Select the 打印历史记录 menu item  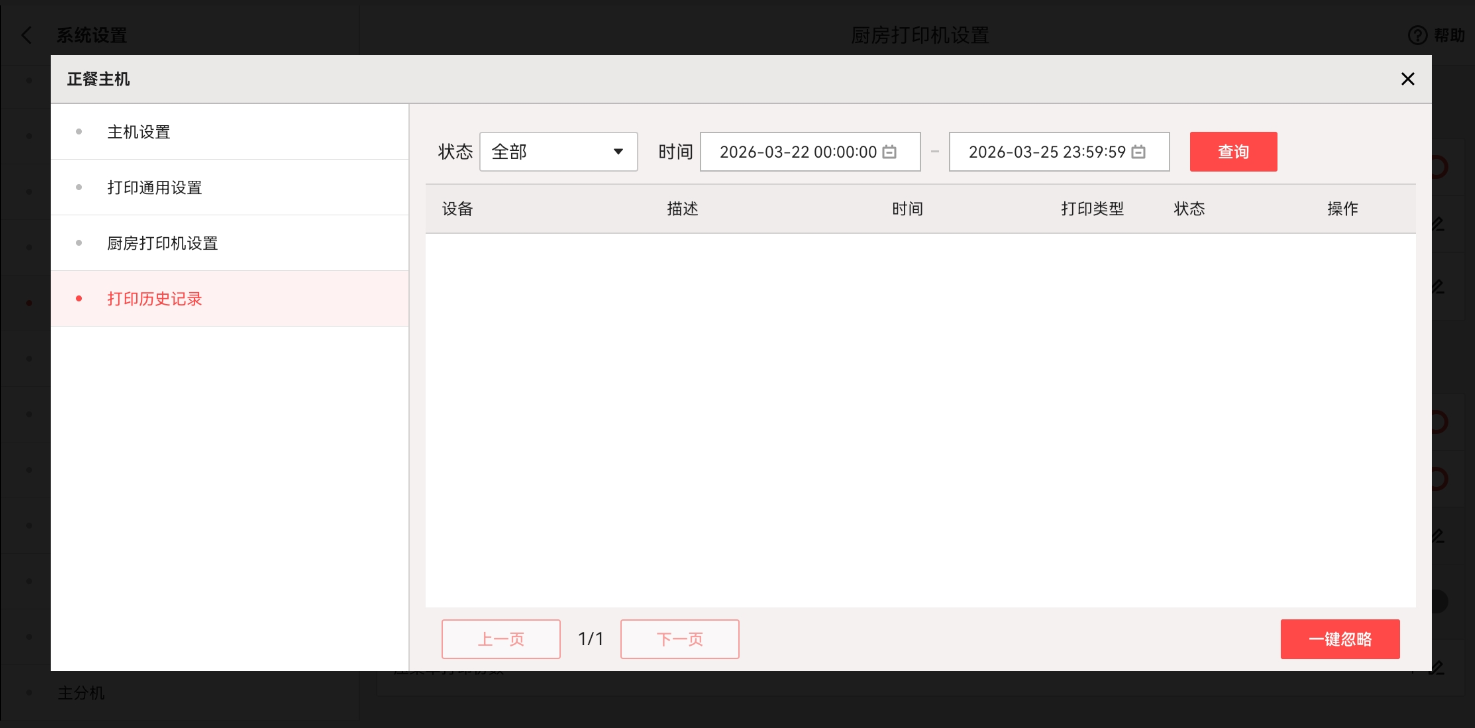point(154,299)
